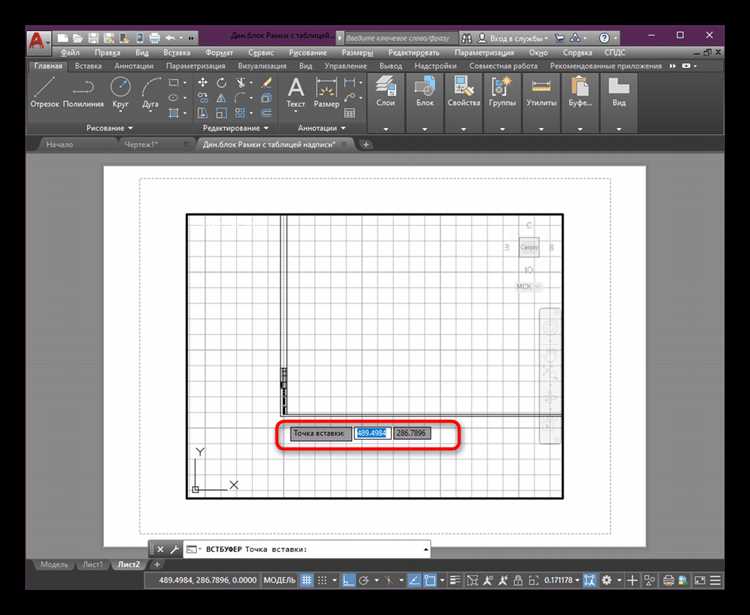Click the Rectangle draw tool icon
The width and height of the screenshot is (750, 615).
[174, 83]
